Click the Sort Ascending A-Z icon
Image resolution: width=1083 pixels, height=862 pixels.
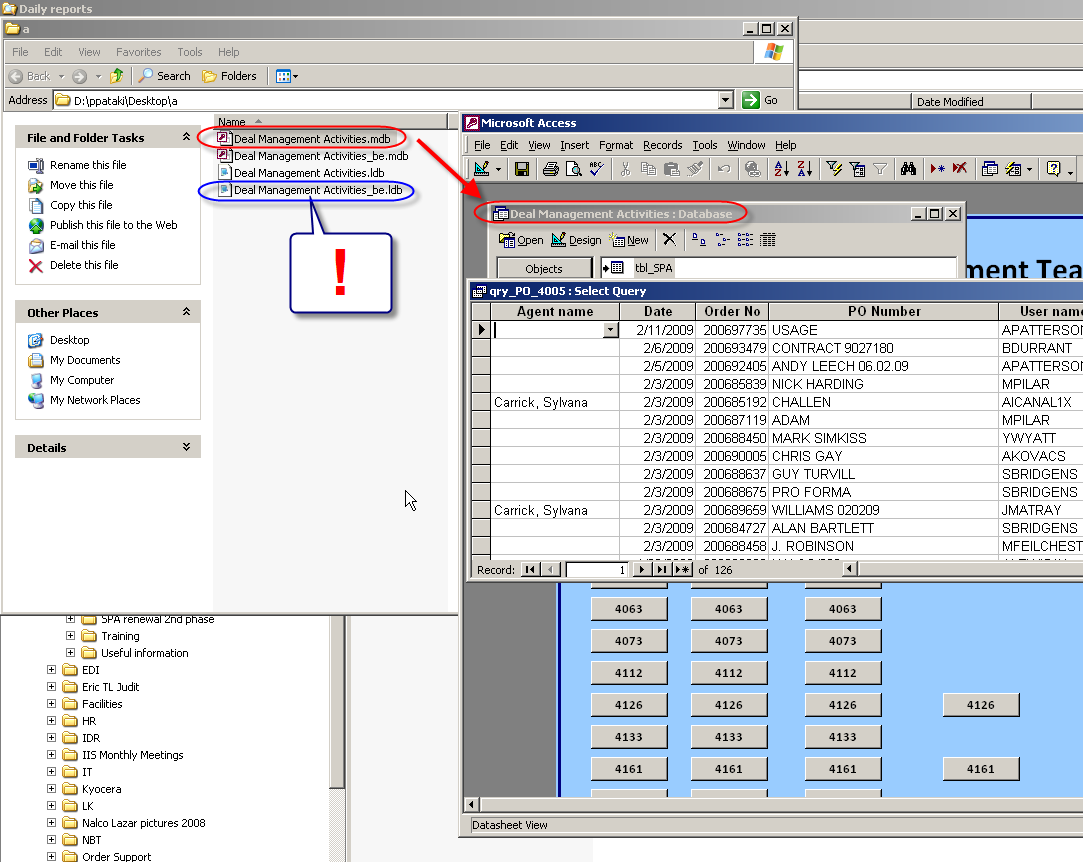781,169
